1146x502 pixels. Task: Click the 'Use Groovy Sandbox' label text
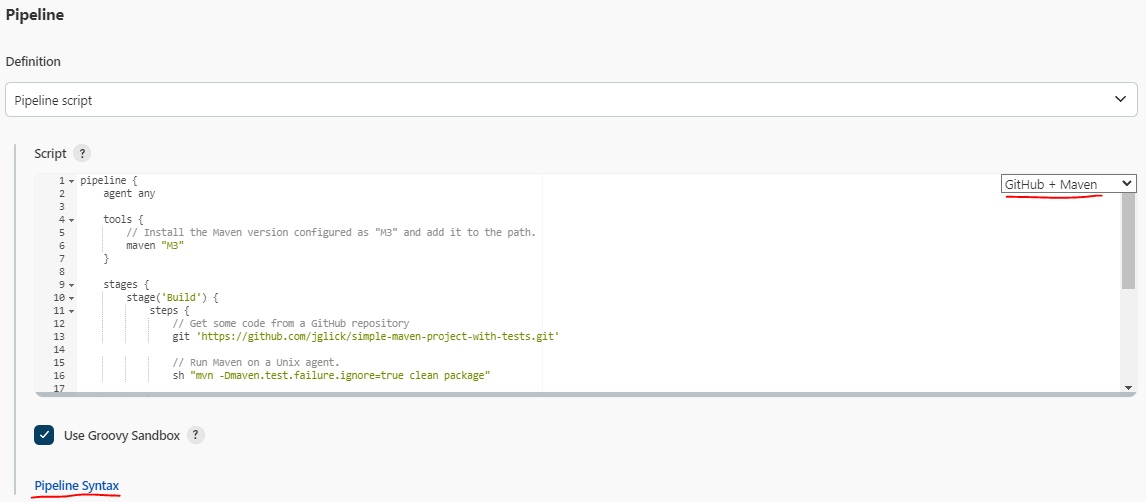coord(122,436)
